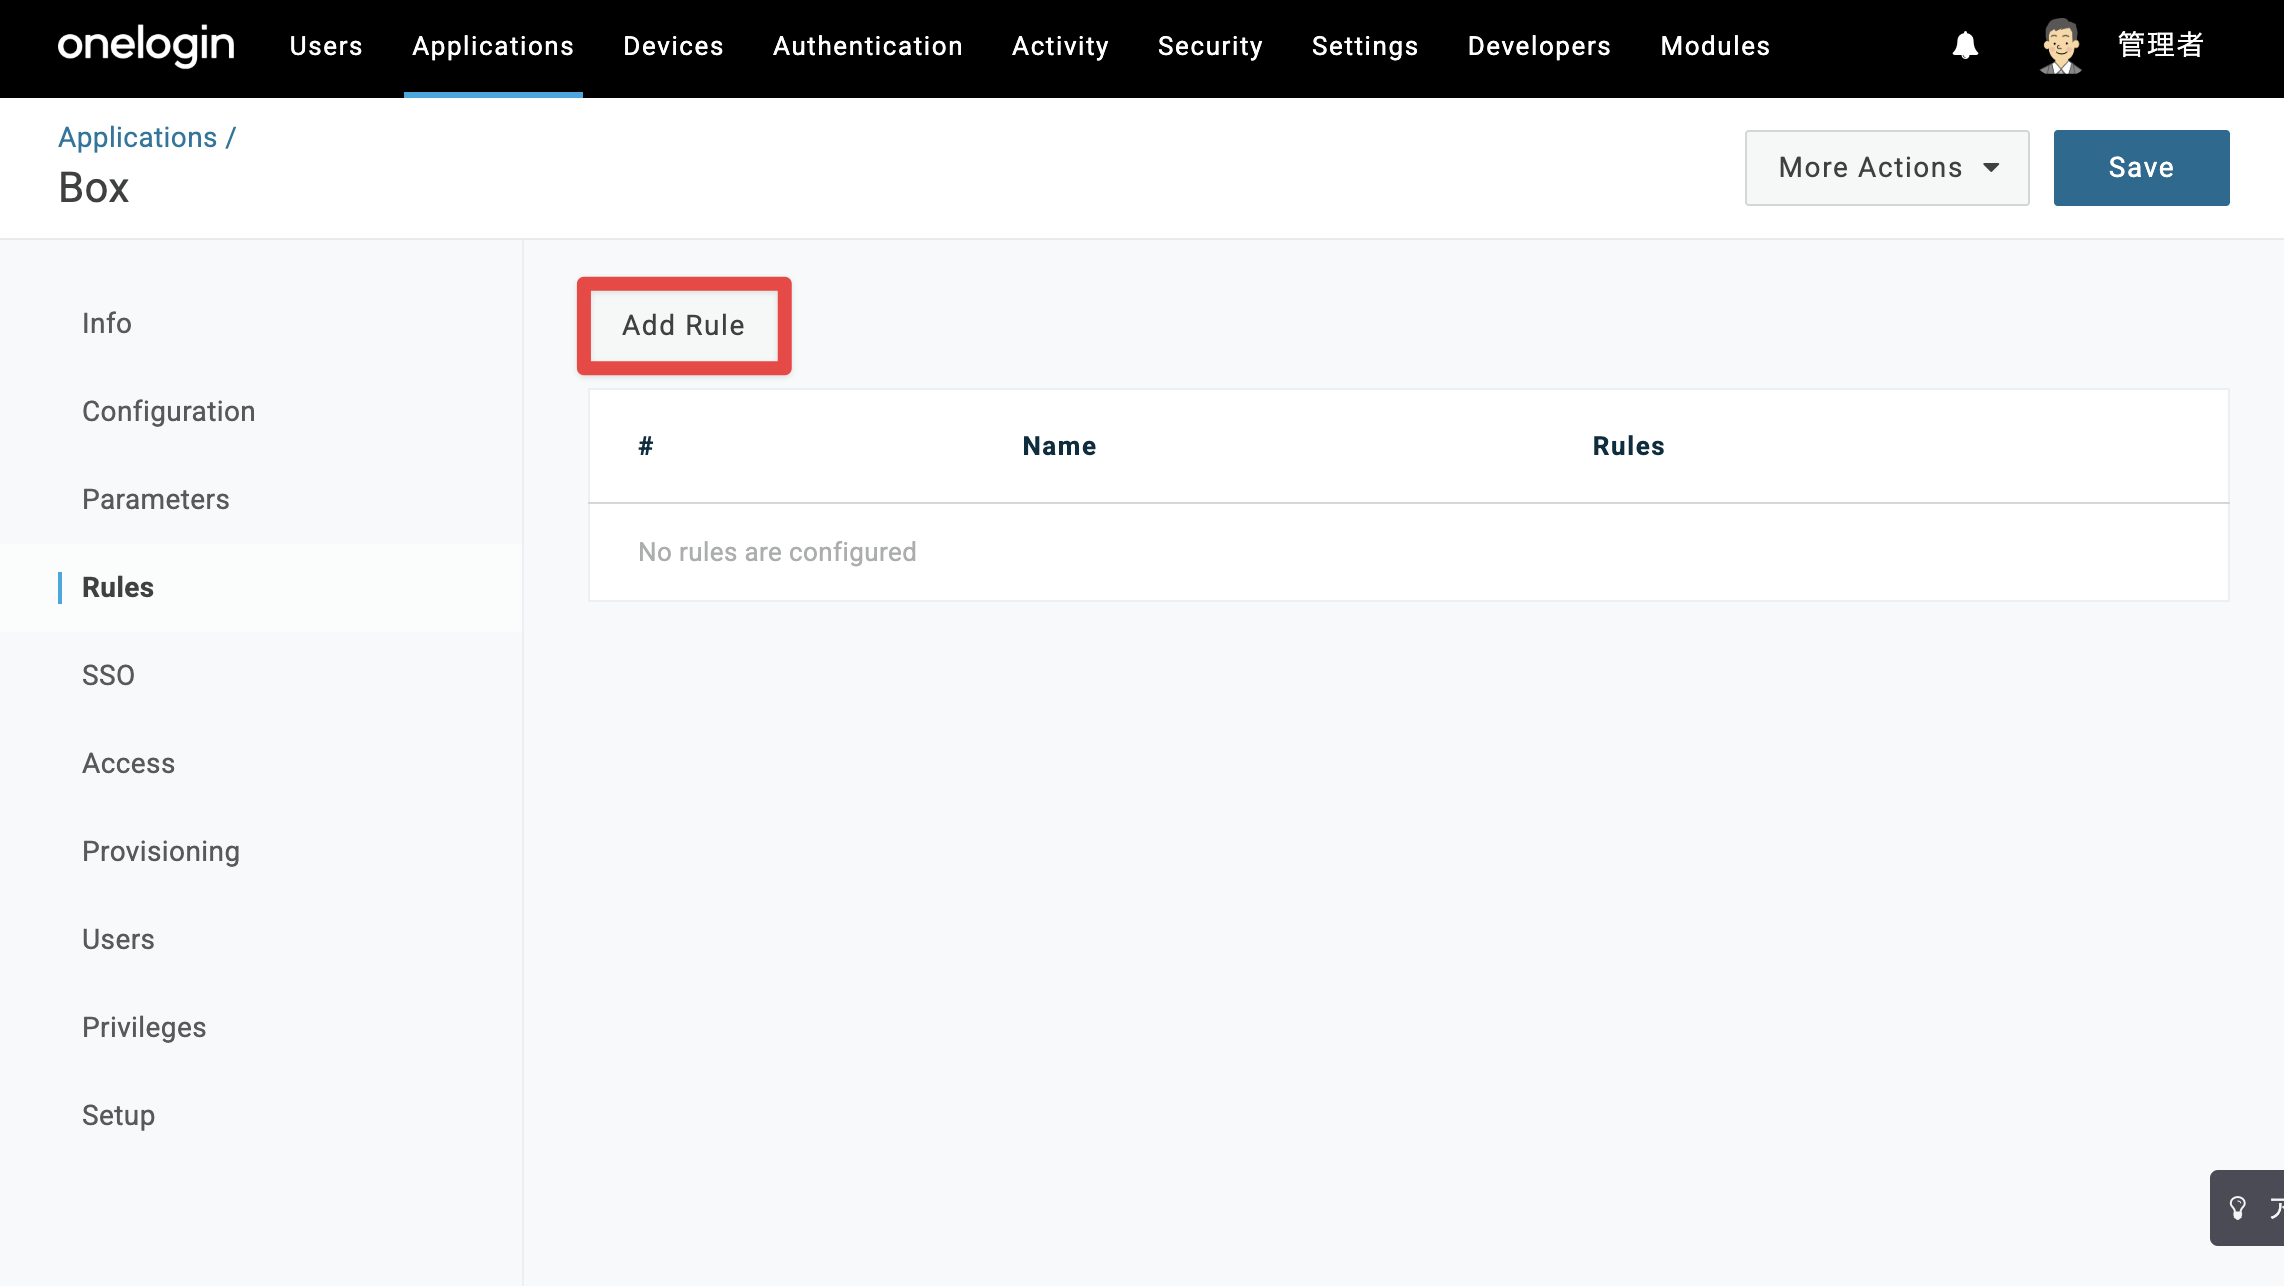Switch to the Privileges sidebar tab
Screen dimensions: 2284x1286
click(x=144, y=1027)
